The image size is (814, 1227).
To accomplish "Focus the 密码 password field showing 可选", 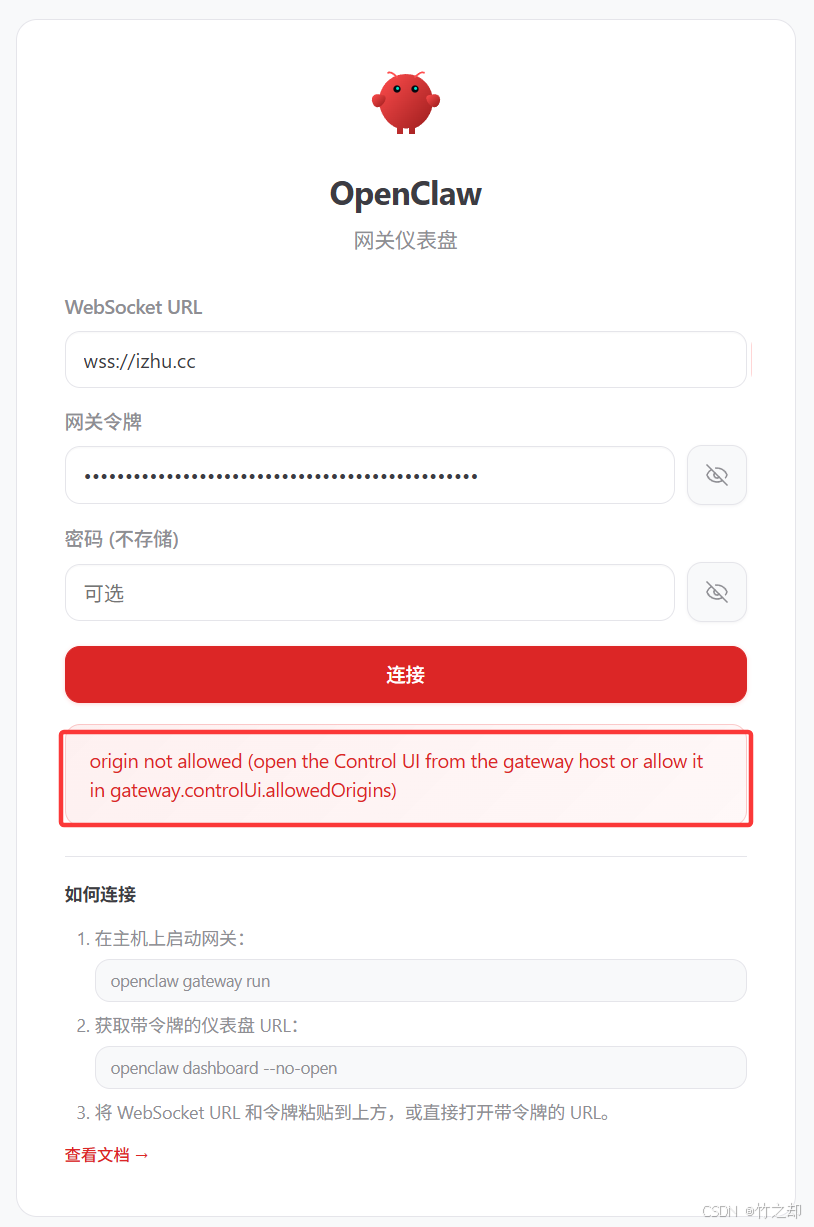I will pyautogui.click(x=370, y=593).
